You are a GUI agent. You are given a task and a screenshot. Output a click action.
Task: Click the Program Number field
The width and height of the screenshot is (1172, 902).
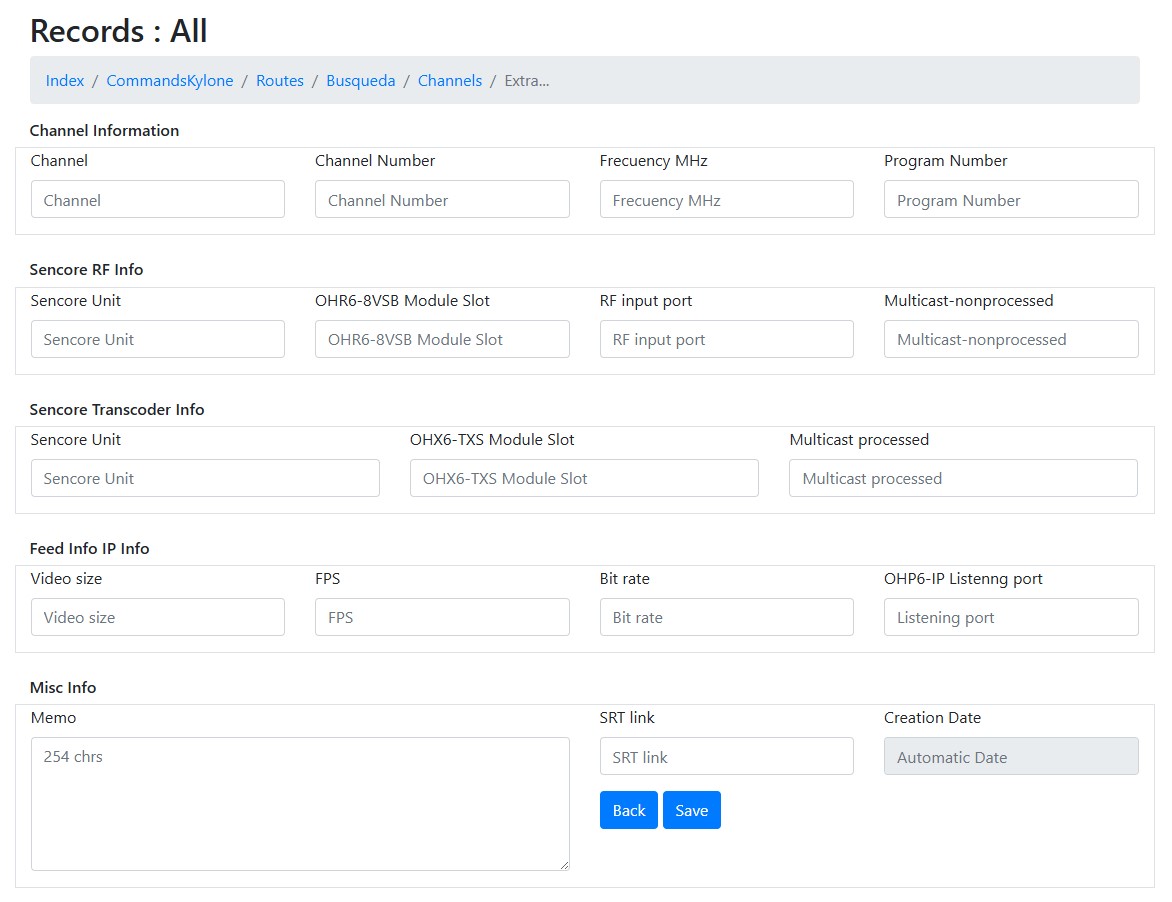[1011, 200]
